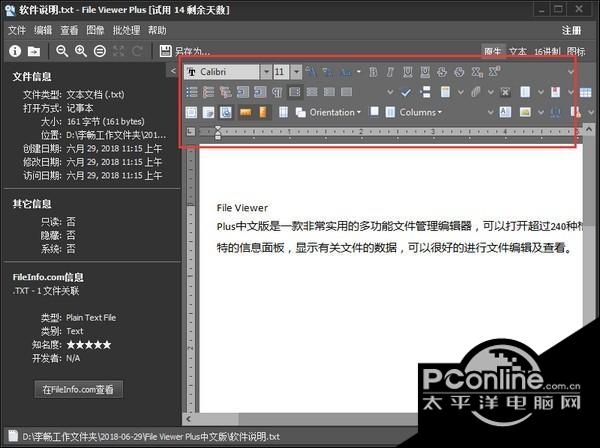Click the decrease indent icon
Image resolution: width=600 pixels, height=448 pixels.
click(243, 92)
